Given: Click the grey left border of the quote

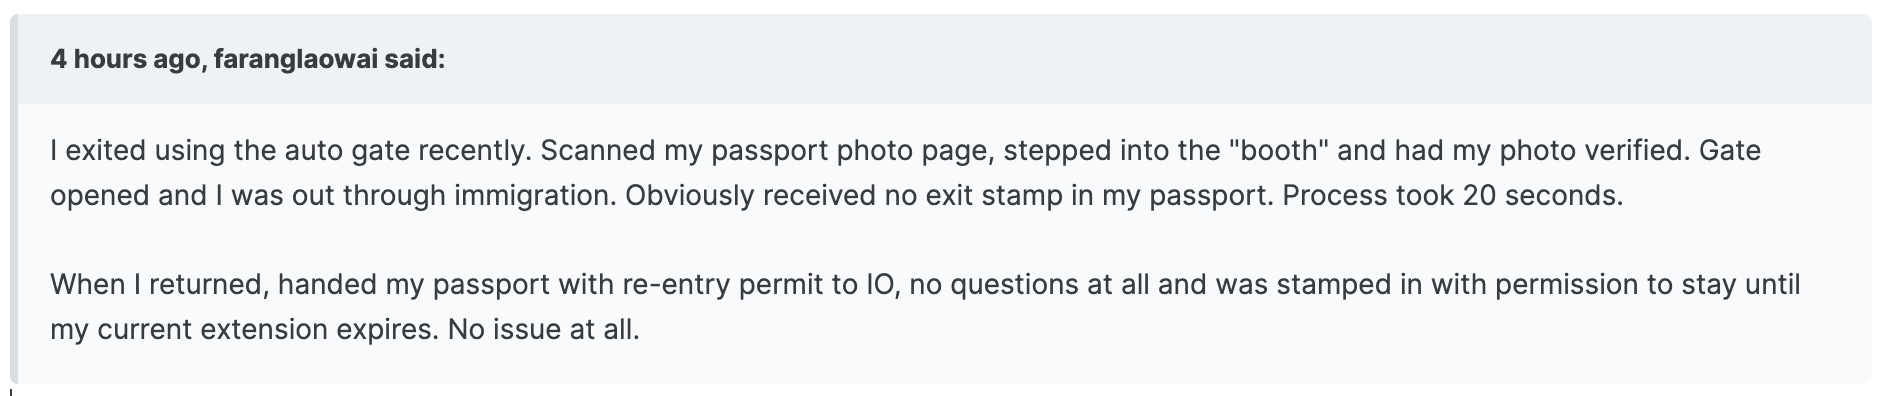Looking at the screenshot, I should [14, 199].
